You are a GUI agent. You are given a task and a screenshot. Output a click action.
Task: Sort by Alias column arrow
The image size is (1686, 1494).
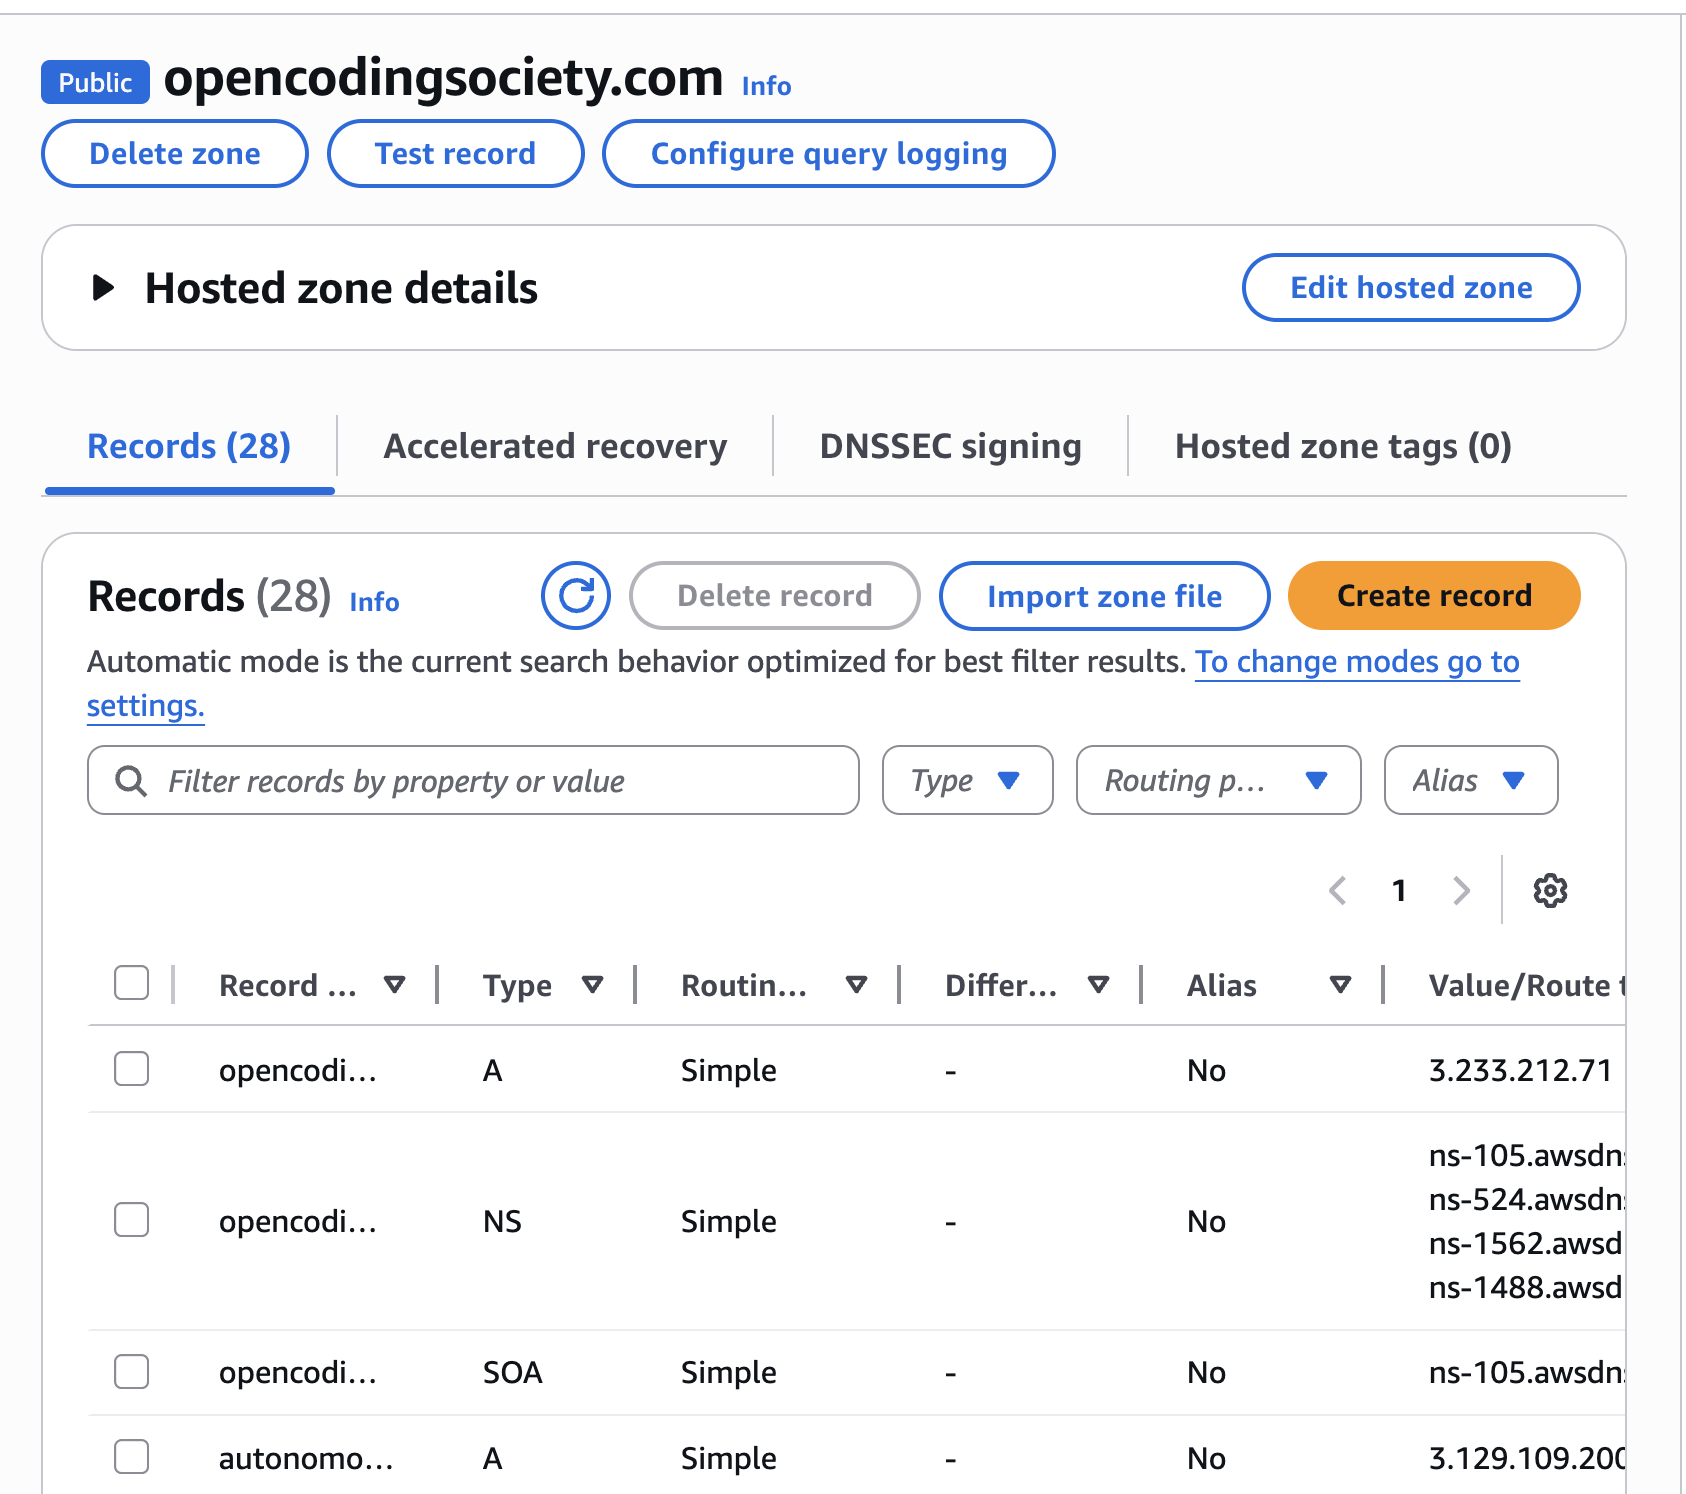click(1340, 985)
